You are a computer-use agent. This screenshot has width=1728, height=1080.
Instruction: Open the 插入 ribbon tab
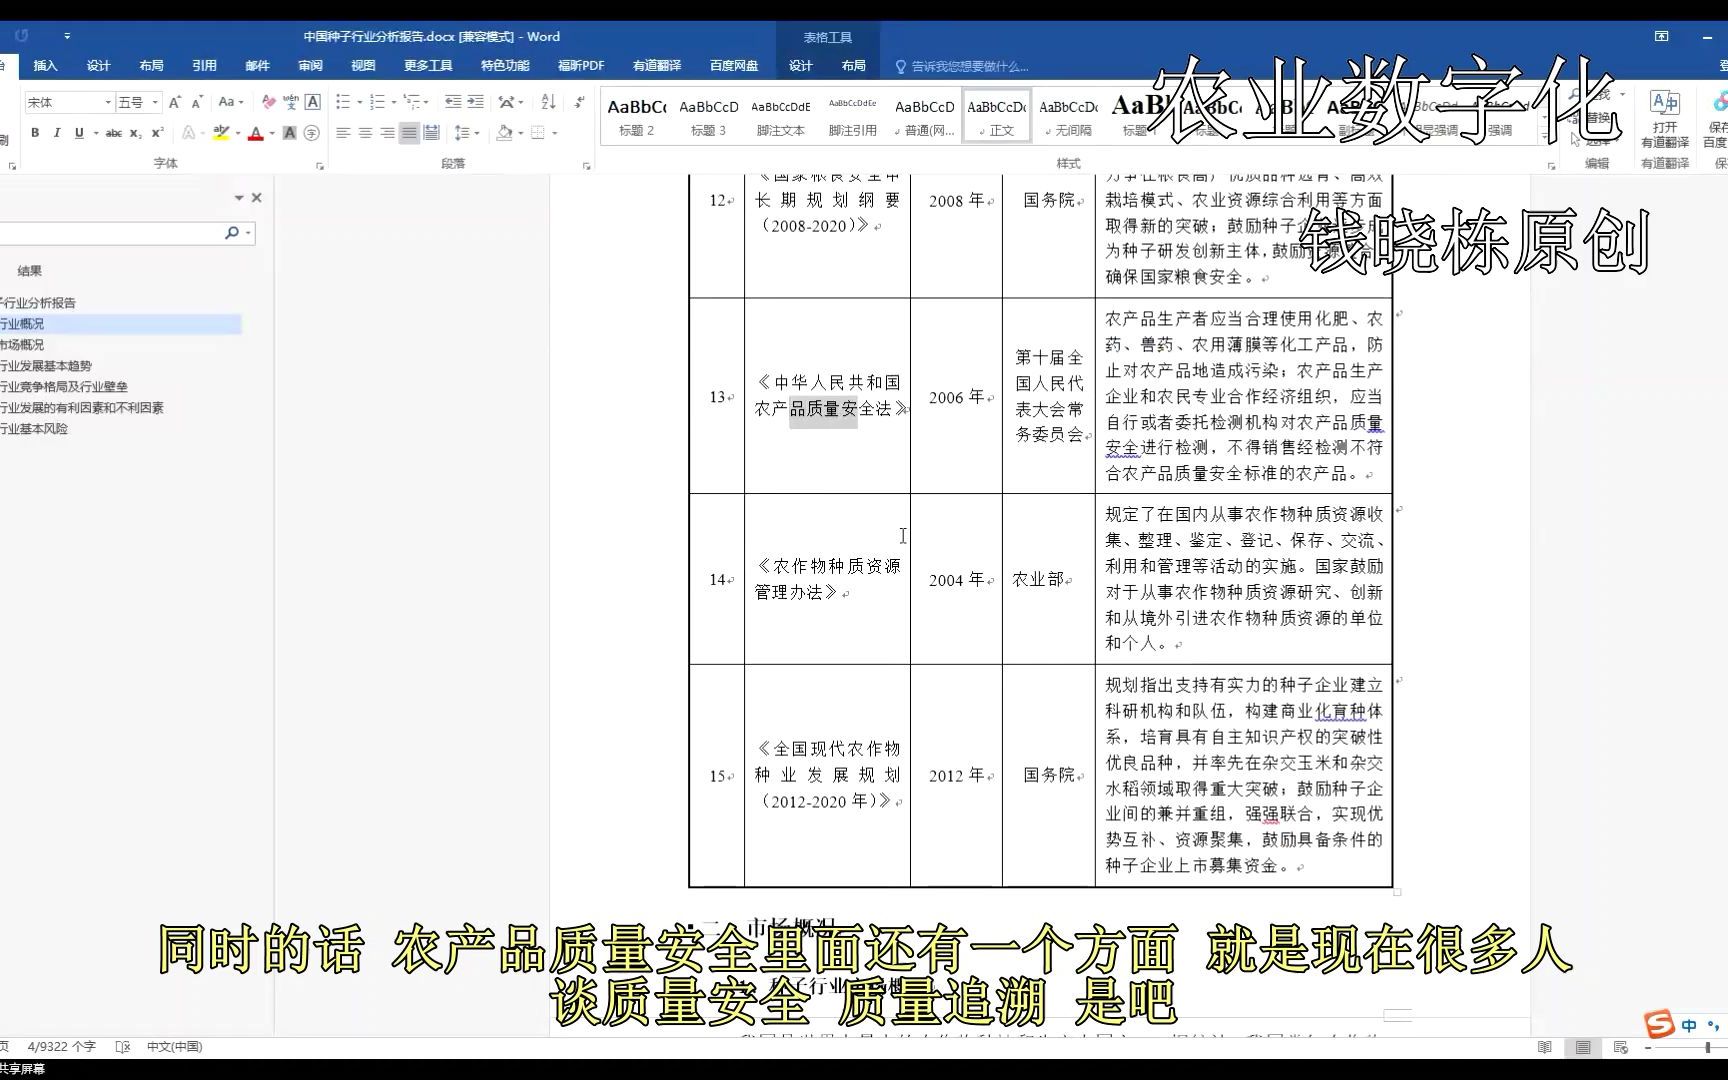coord(45,66)
